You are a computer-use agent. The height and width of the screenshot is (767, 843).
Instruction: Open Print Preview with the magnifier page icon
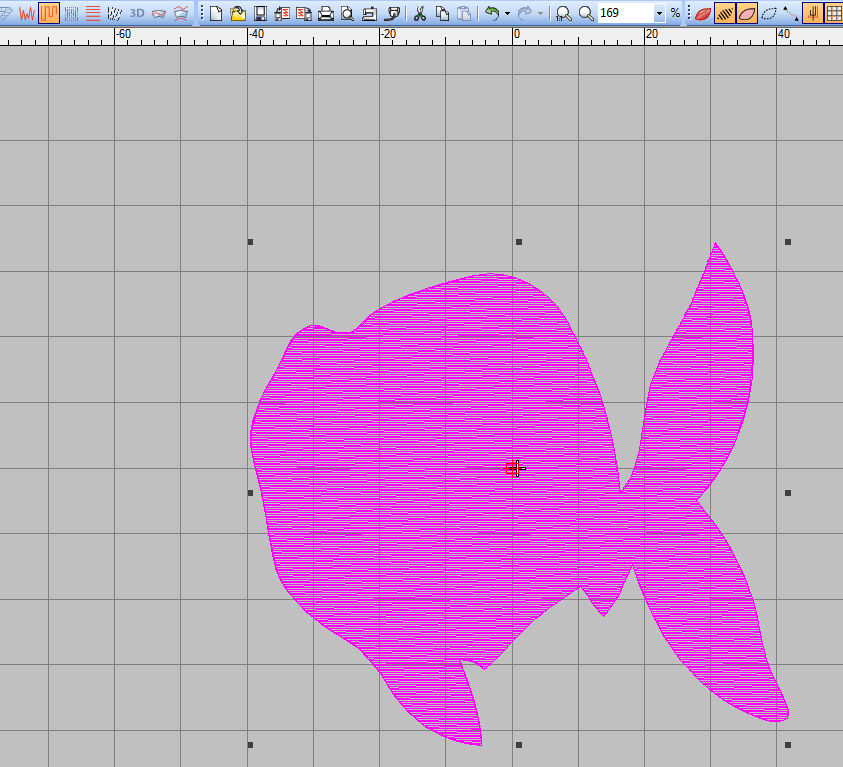[347, 14]
